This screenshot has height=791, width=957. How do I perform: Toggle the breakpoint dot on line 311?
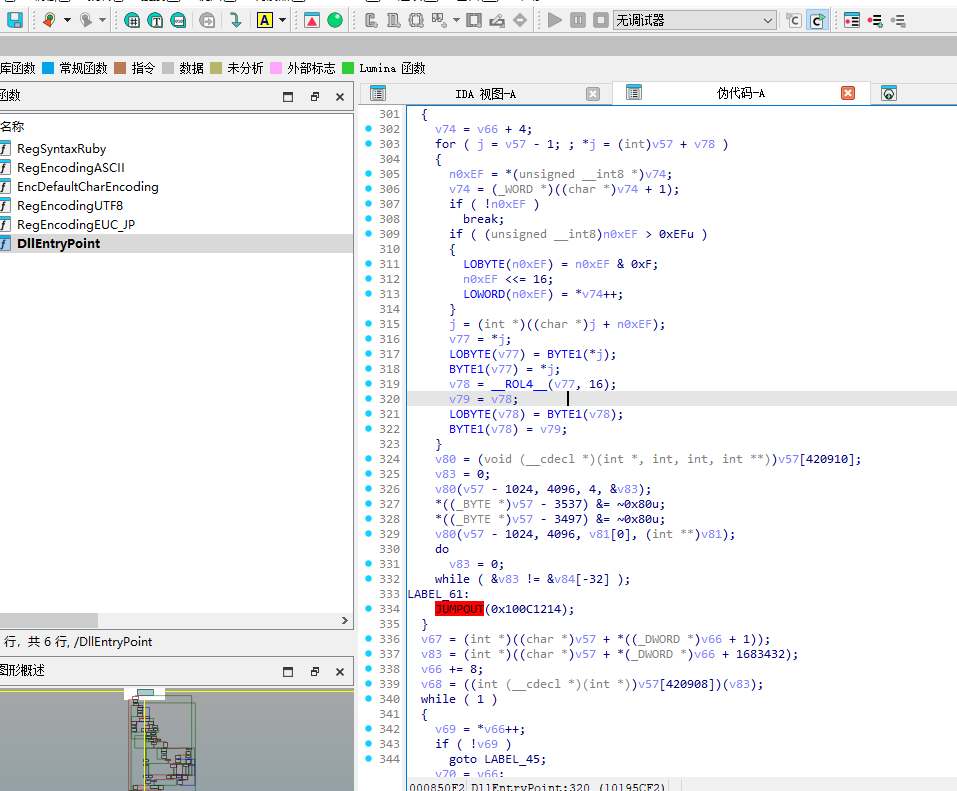tap(367, 264)
